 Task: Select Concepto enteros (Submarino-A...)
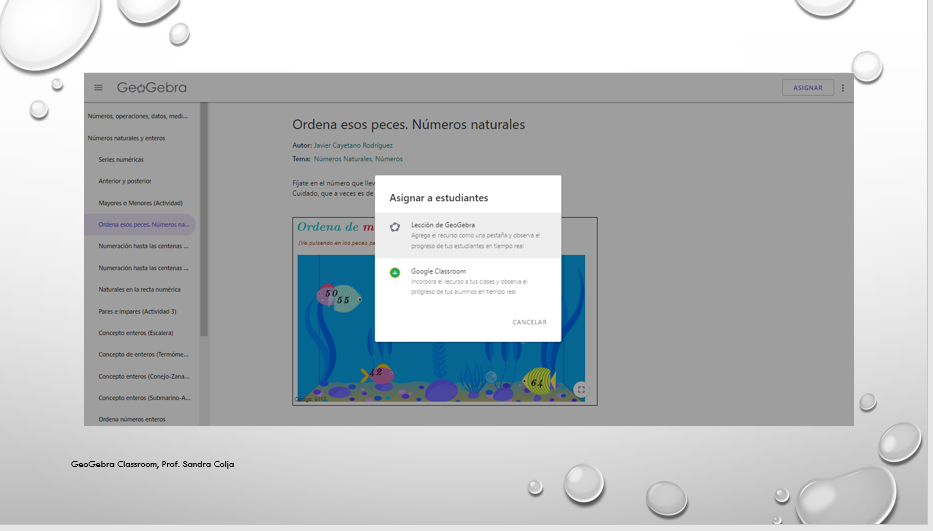(145, 398)
